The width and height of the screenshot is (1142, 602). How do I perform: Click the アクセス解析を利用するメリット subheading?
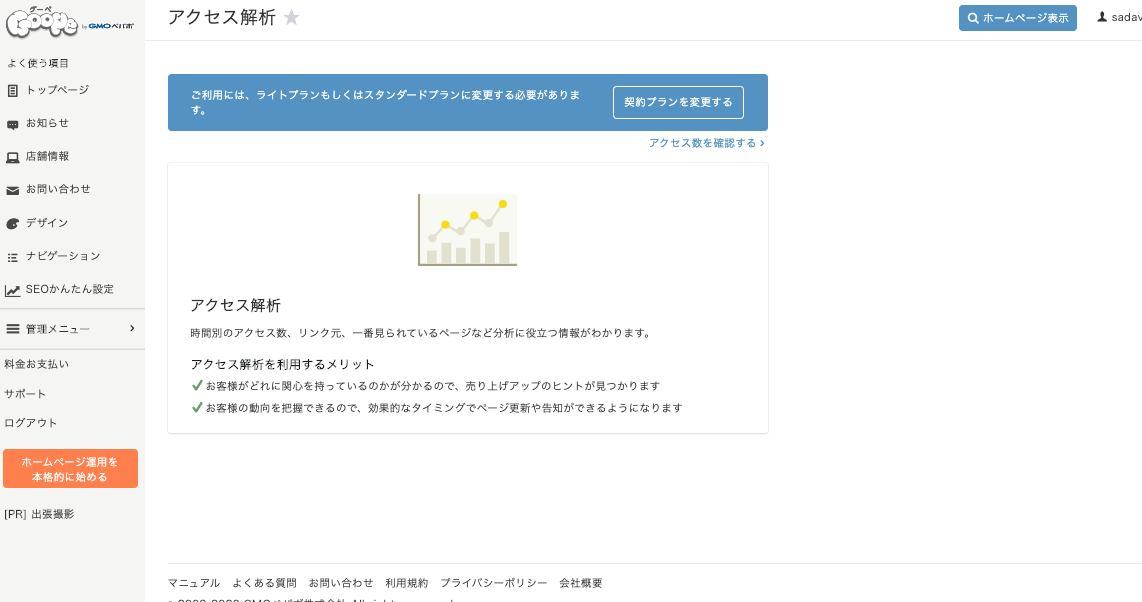pos(283,364)
